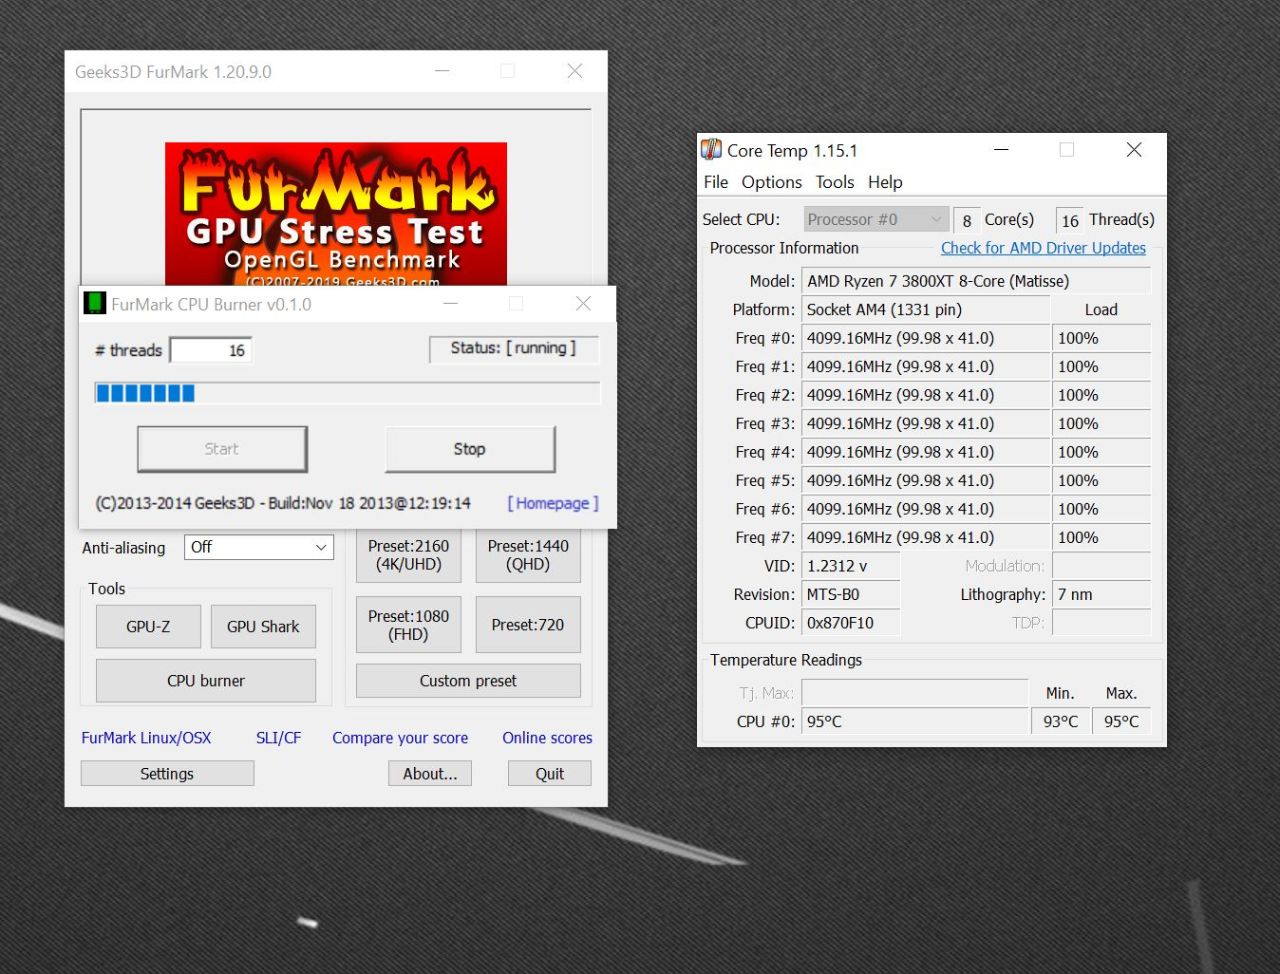Launch GPU-Z from FurMark Tools

(x=148, y=627)
